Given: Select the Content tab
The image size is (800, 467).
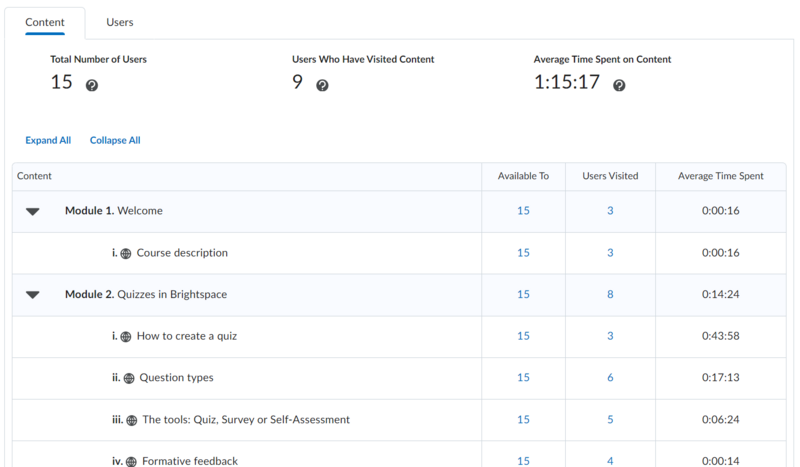Looking at the screenshot, I should pyautogui.click(x=45, y=22).
